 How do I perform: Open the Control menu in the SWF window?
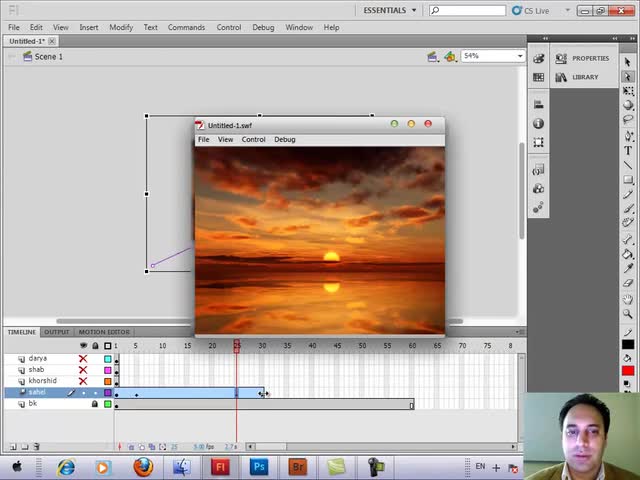point(253,140)
